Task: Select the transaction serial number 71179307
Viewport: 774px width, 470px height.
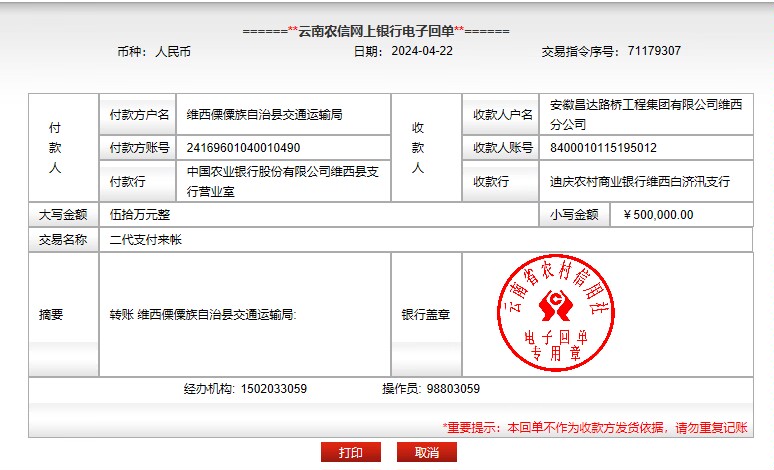Action: (654, 51)
